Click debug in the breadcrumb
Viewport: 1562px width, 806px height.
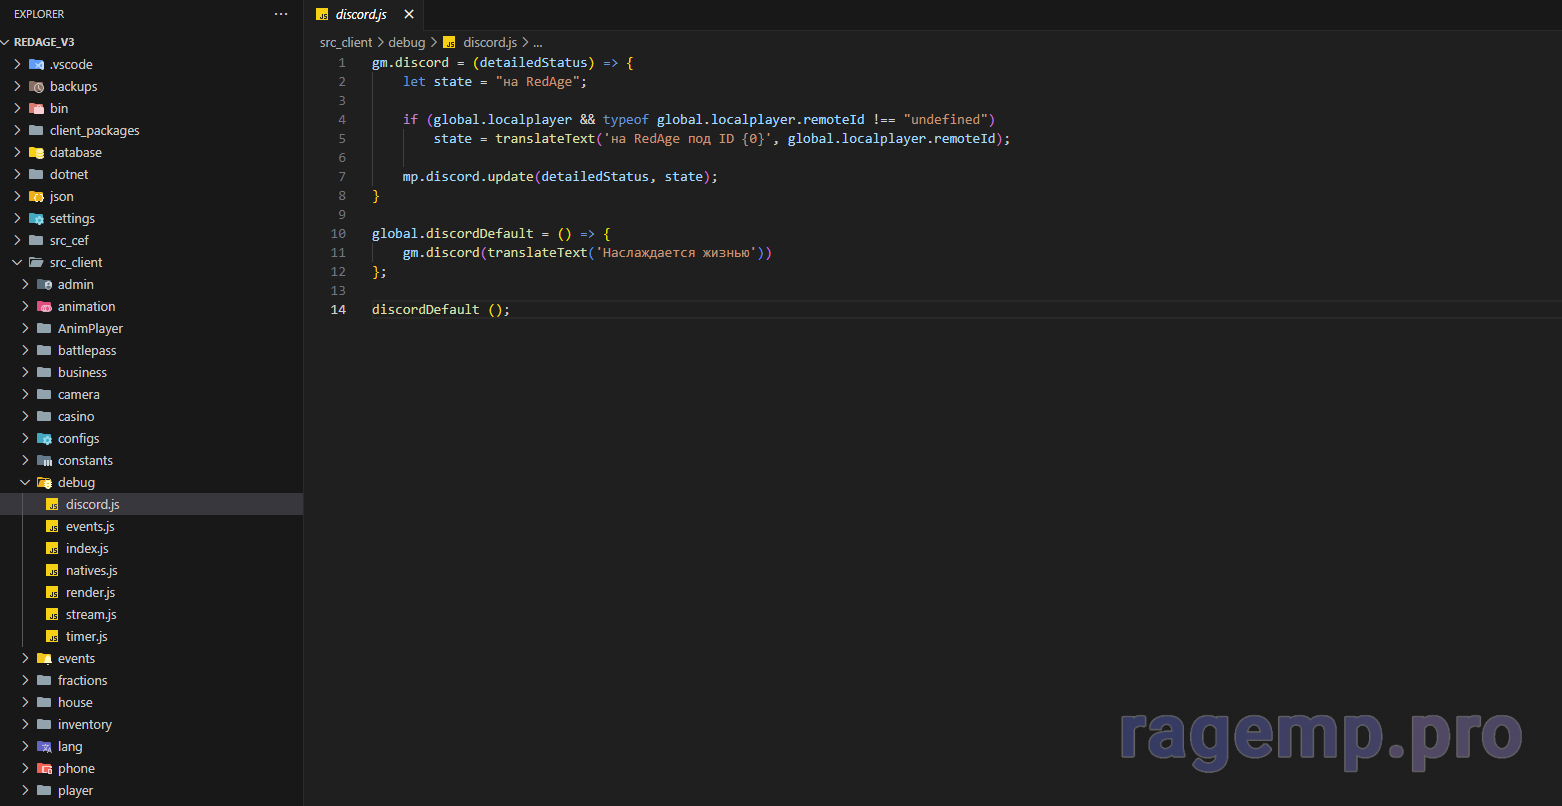coord(407,42)
